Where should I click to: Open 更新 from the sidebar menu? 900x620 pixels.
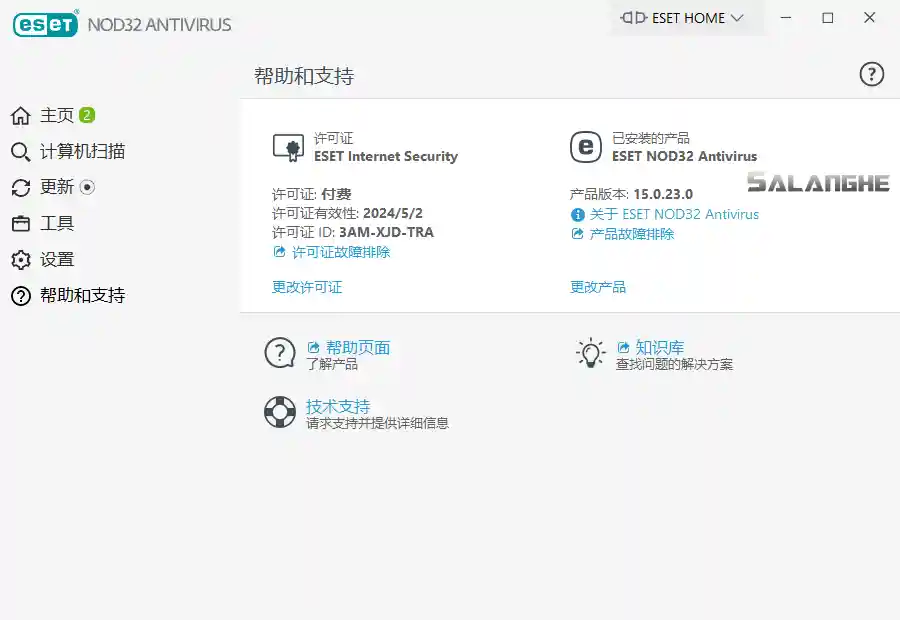click(19, 187)
